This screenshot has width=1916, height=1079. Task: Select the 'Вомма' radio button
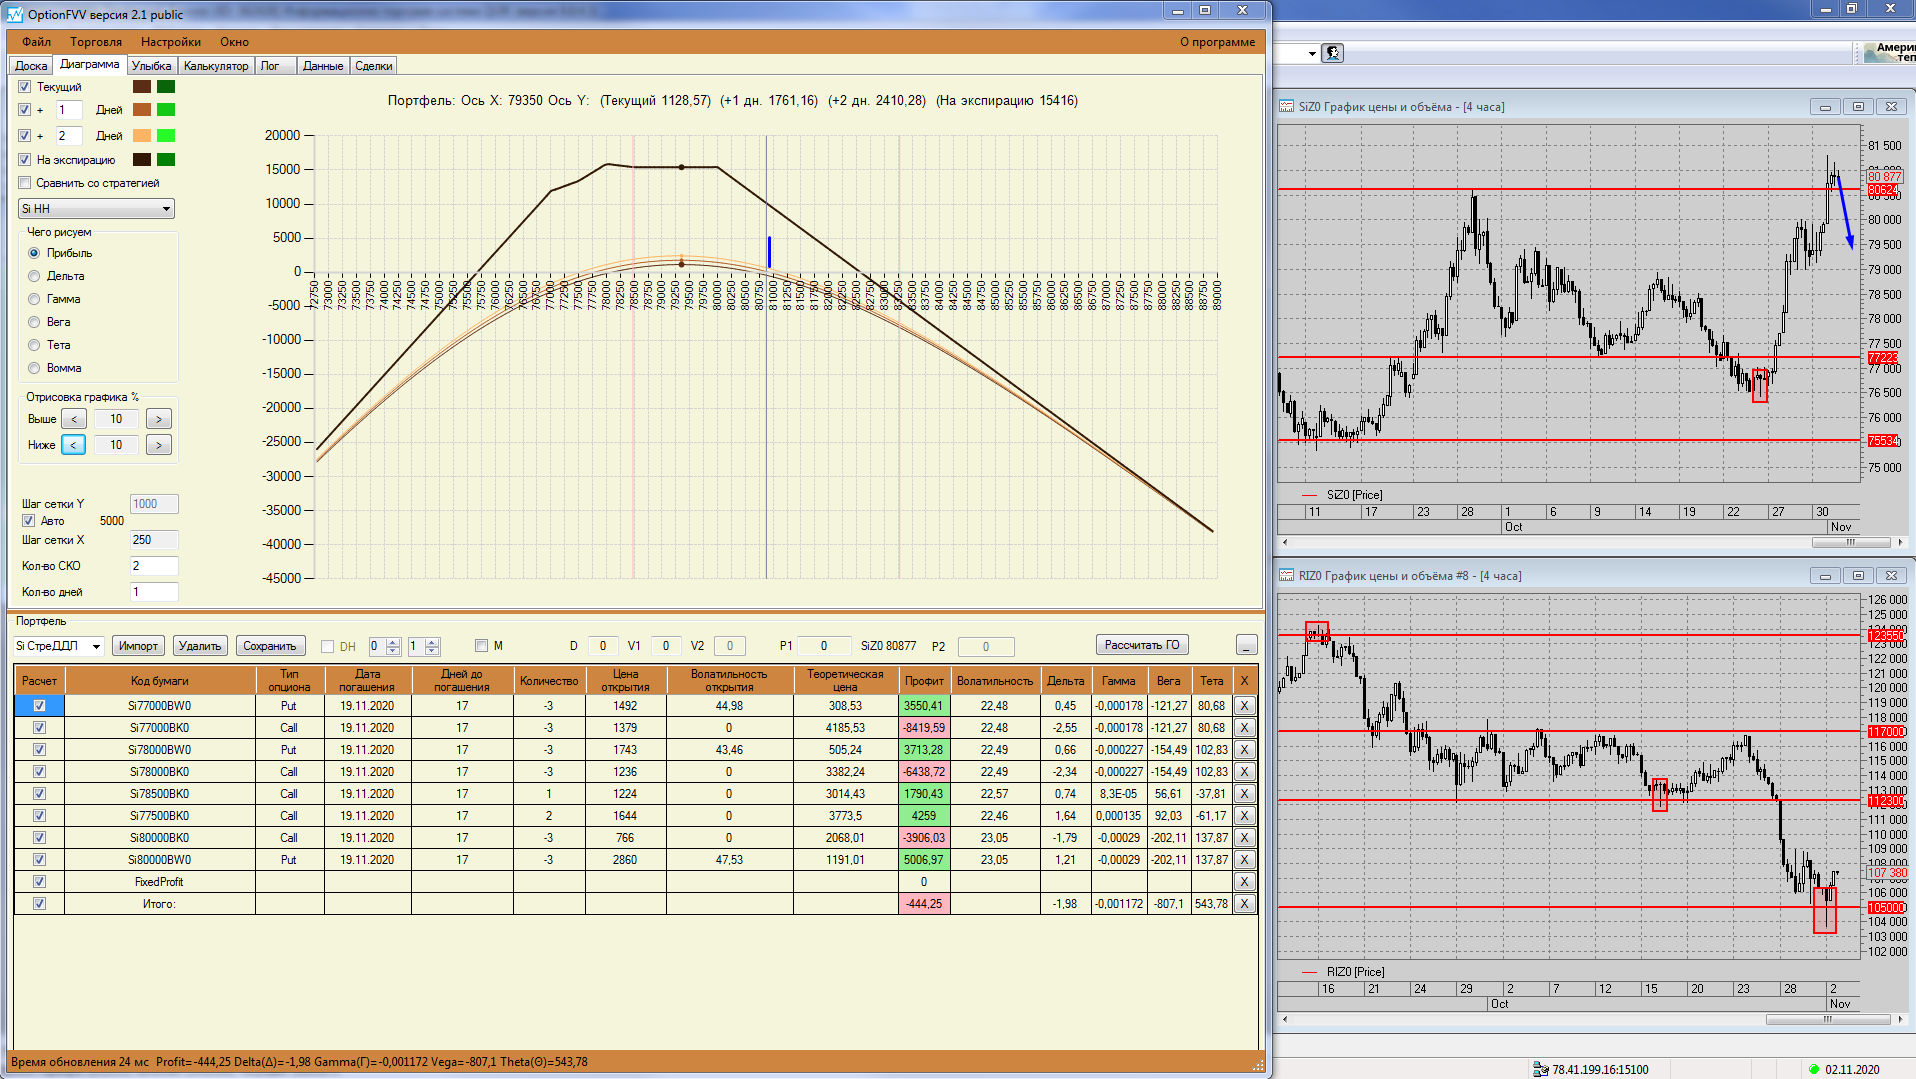(34, 368)
